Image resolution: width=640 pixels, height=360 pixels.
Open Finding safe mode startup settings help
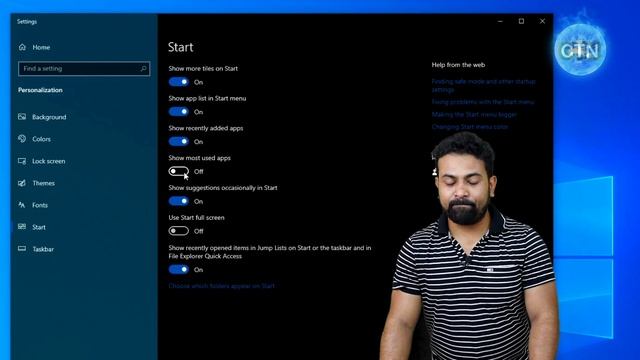[x=483, y=85]
